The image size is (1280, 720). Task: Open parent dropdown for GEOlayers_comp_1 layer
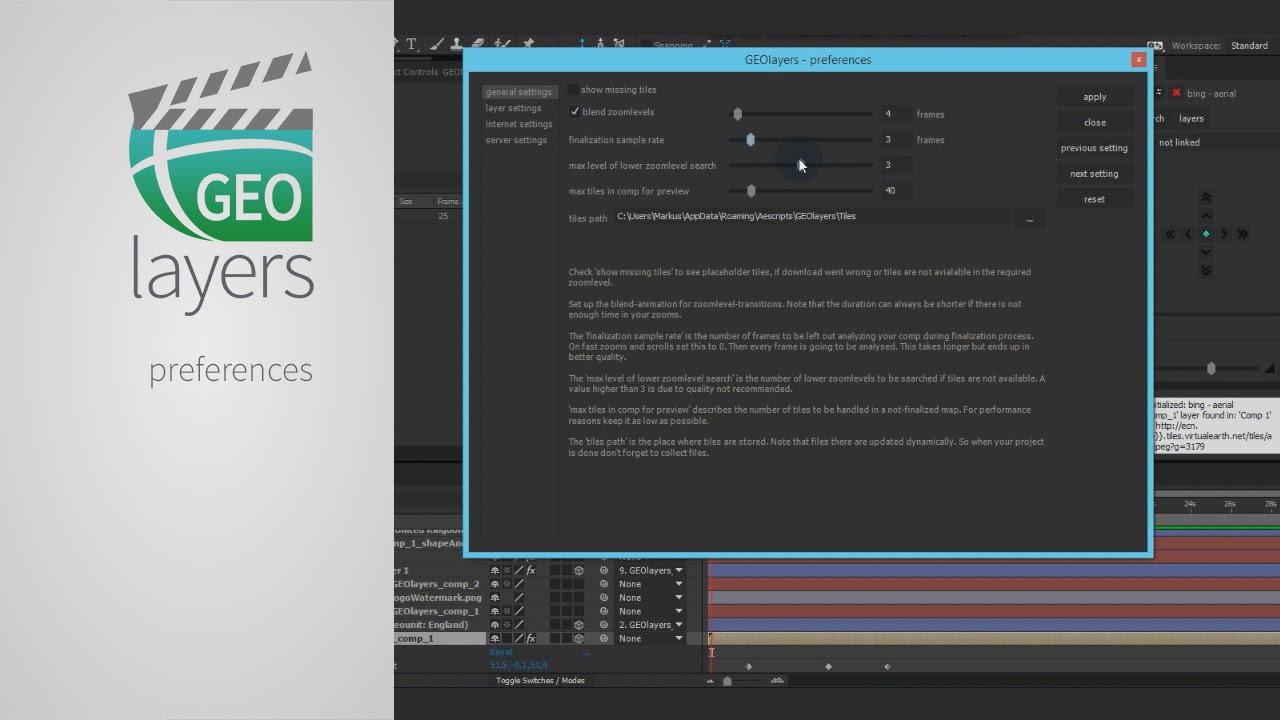point(651,611)
